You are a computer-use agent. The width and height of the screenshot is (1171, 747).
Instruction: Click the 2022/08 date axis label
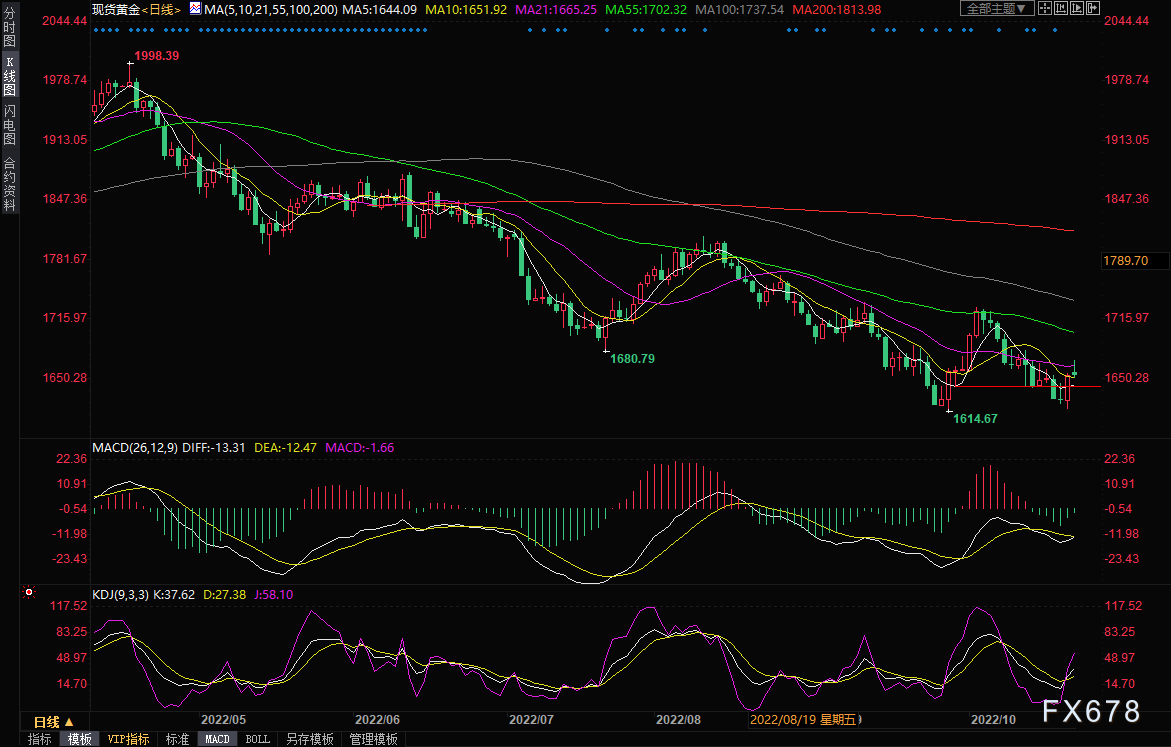coord(678,719)
